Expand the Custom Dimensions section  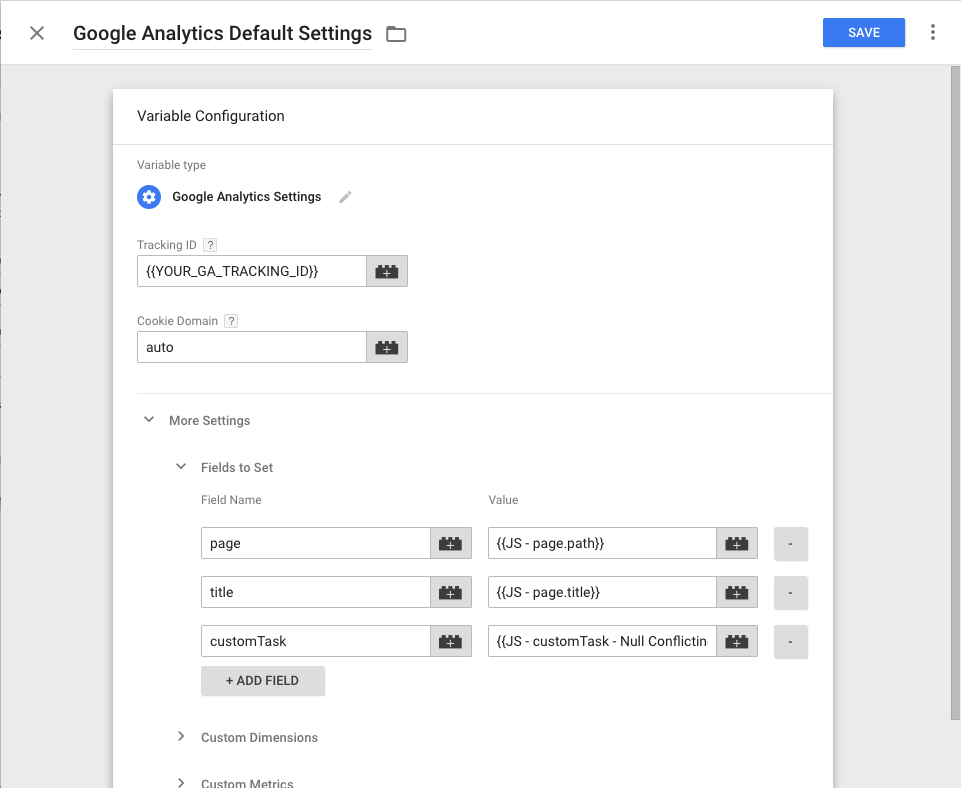pos(181,737)
